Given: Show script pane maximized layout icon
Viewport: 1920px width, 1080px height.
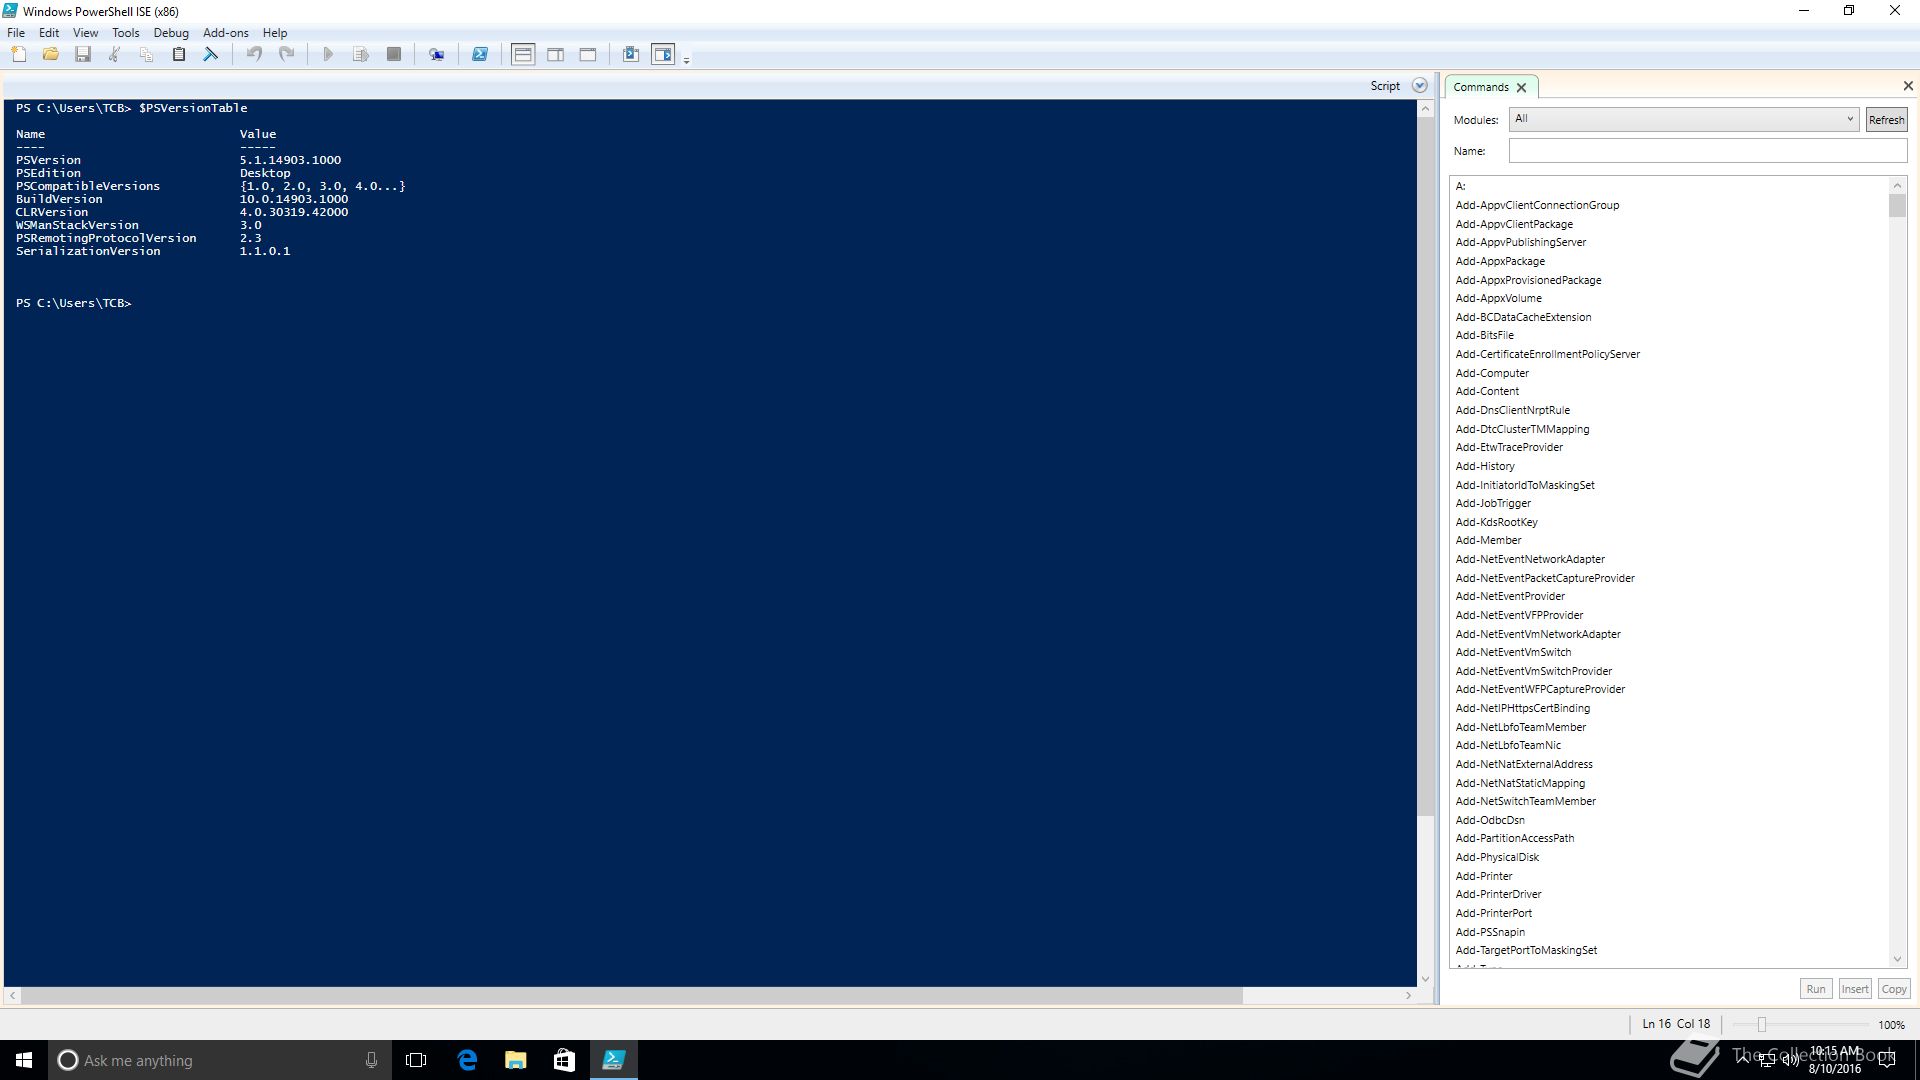Looking at the screenshot, I should tap(588, 54).
